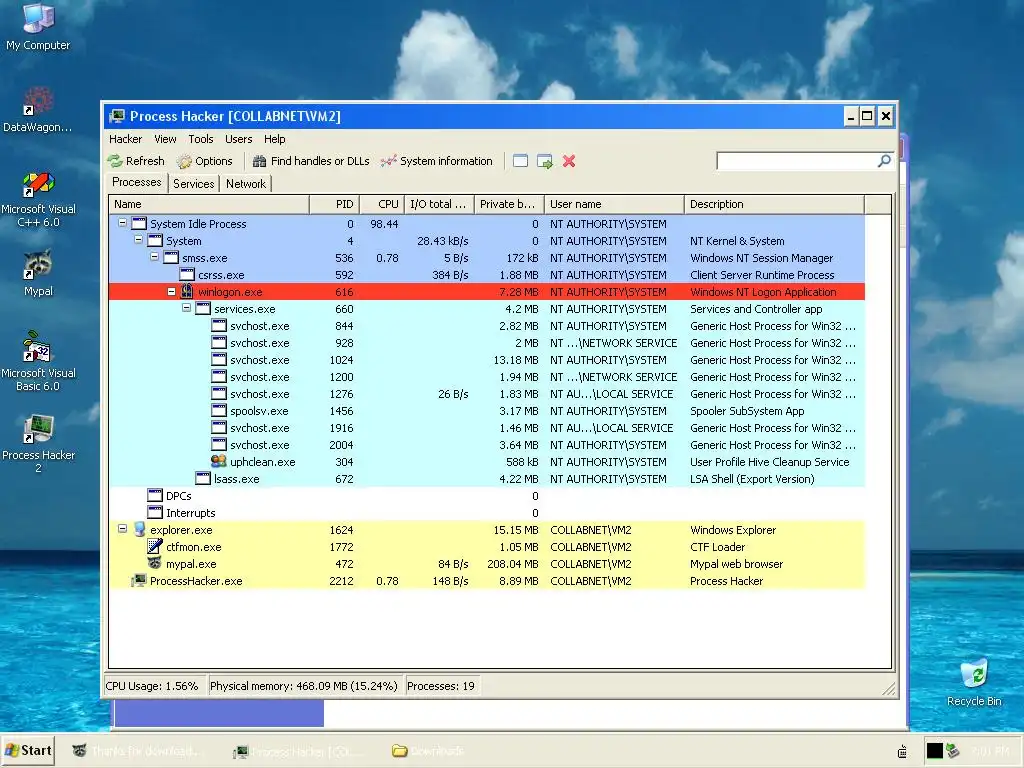
Task: Collapse System Idle Process tree node
Action: click(x=122, y=223)
